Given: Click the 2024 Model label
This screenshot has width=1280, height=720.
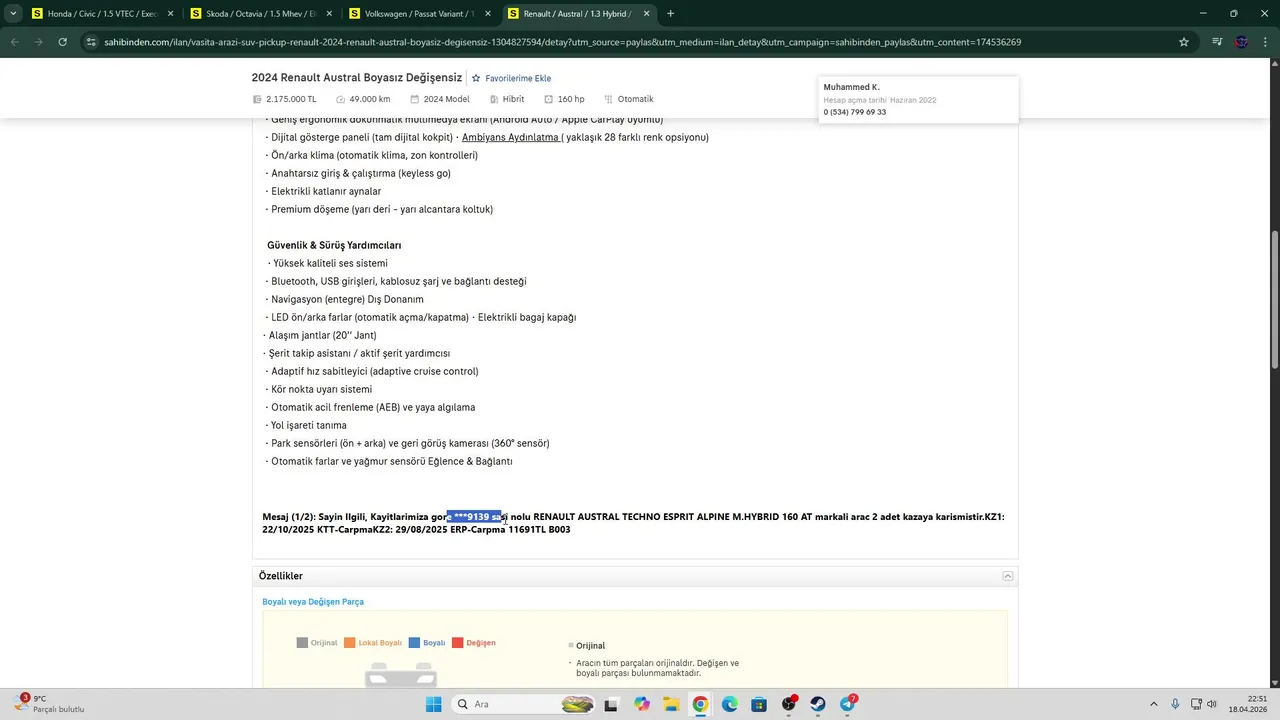Looking at the screenshot, I should click(x=446, y=99).
